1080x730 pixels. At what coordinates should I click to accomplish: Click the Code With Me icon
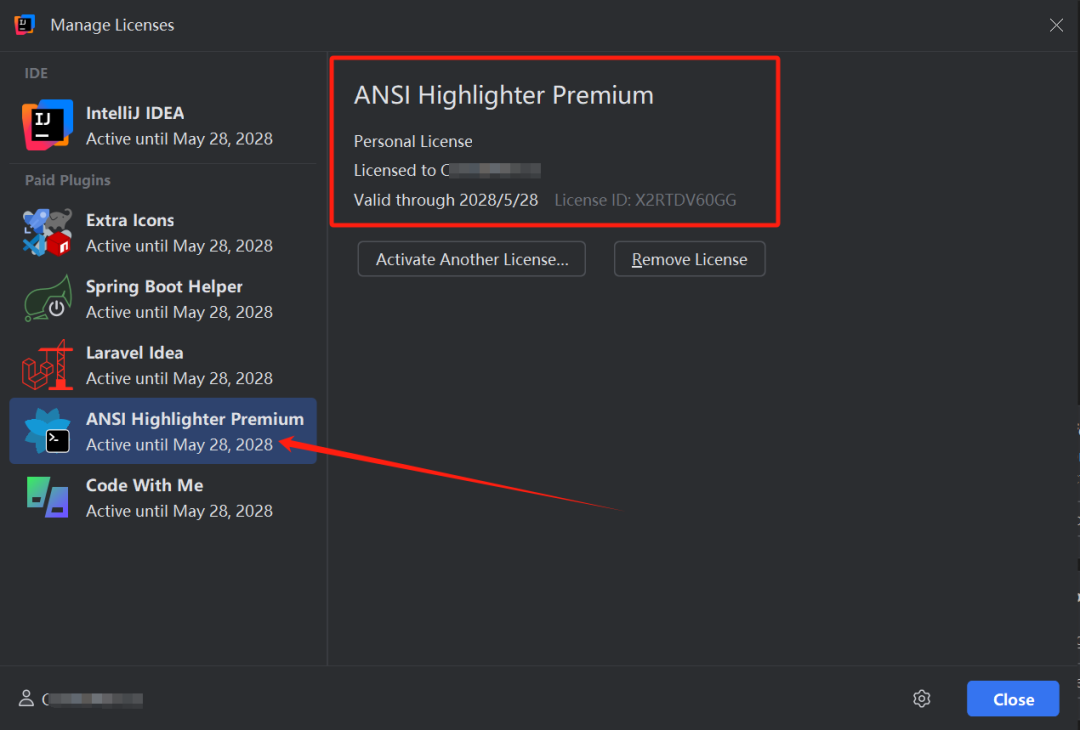[47, 497]
